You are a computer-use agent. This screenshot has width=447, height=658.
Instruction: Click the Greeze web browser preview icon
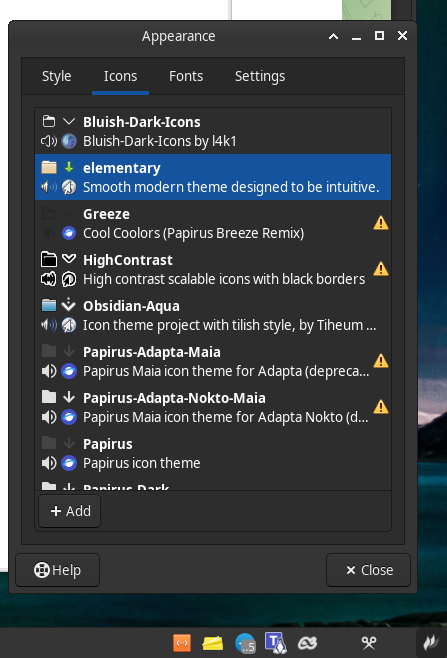point(69,233)
